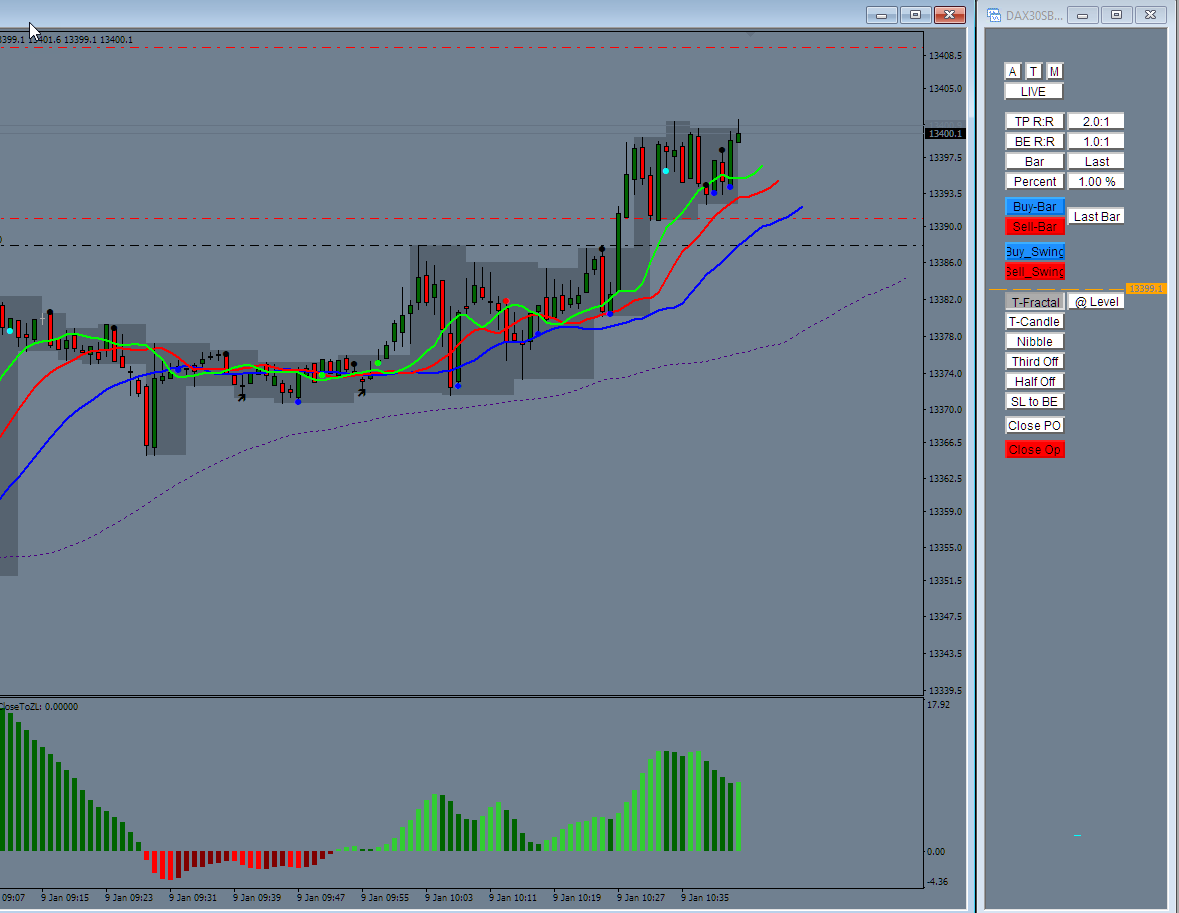Click the -4.36 histogram scale value

938,881
